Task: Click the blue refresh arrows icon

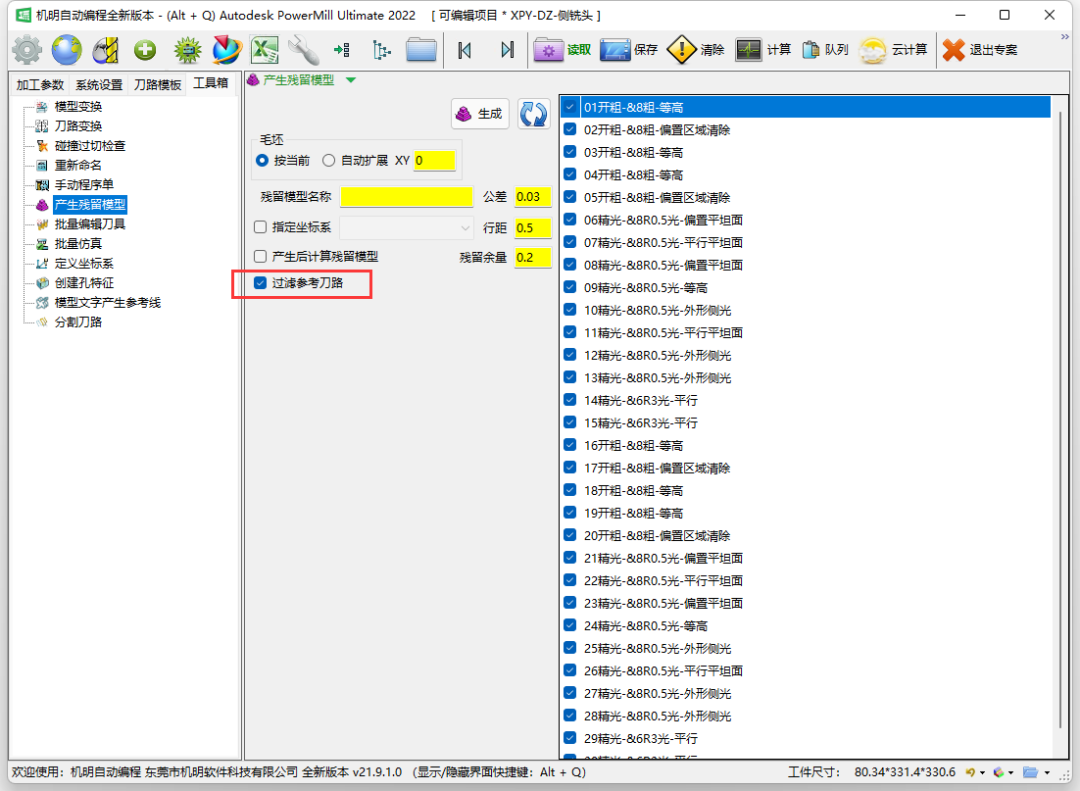Action: (534, 114)
